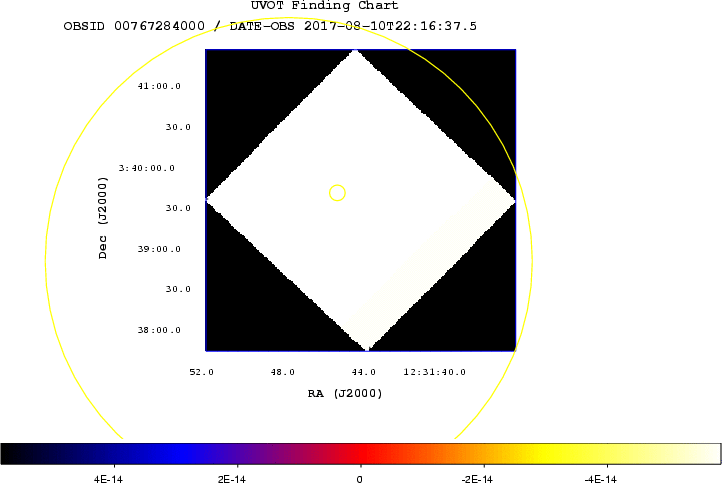Click the DATE-OBS 2017-08-10T22:16:37.5 text
Viewport: 722px width, 483px height.
(x=353, y=26)
